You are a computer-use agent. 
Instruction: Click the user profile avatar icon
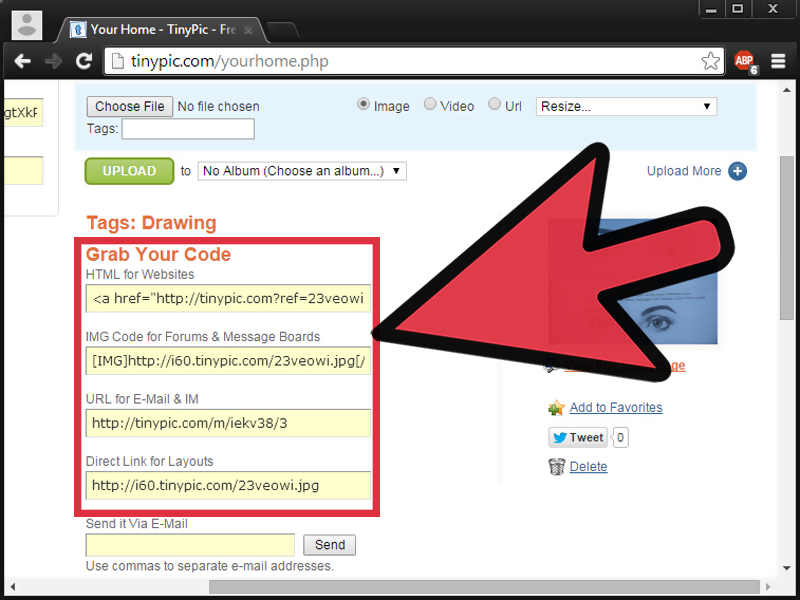27,25
